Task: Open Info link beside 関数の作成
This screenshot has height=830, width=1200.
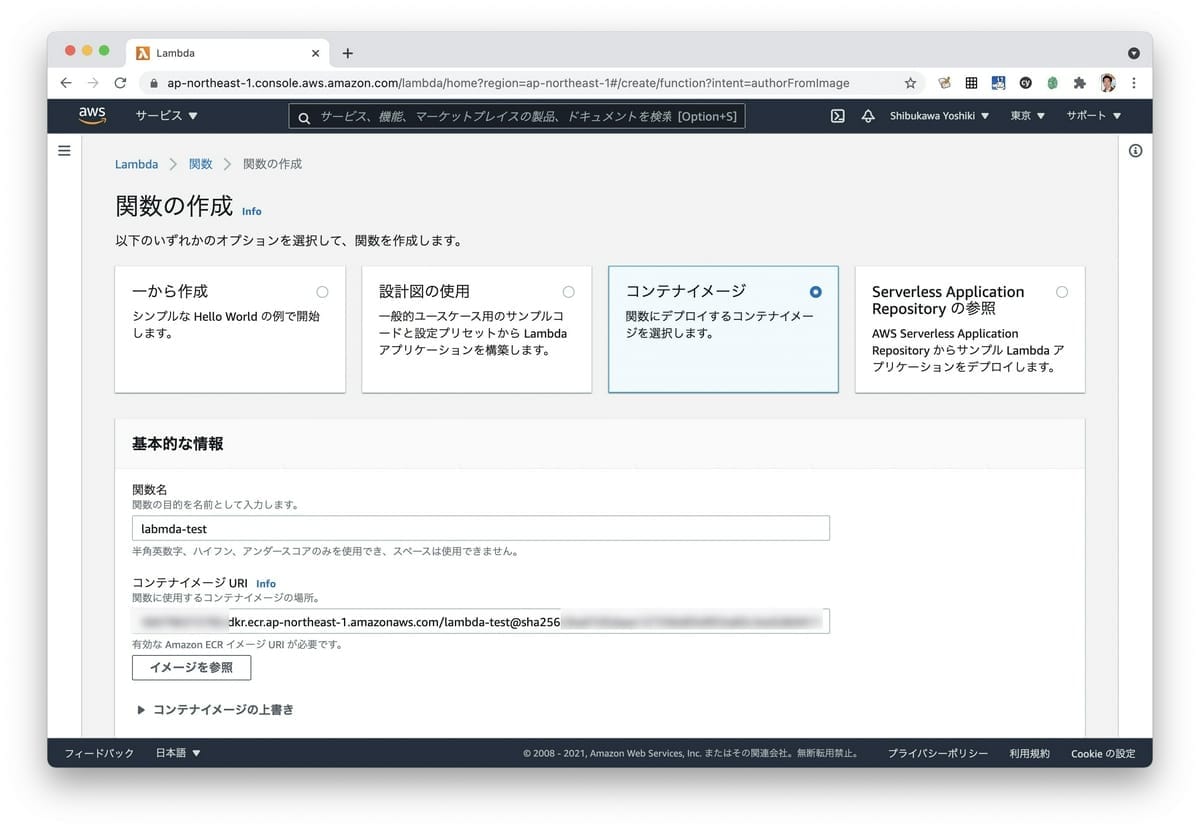Action: [x=252, y=211]
